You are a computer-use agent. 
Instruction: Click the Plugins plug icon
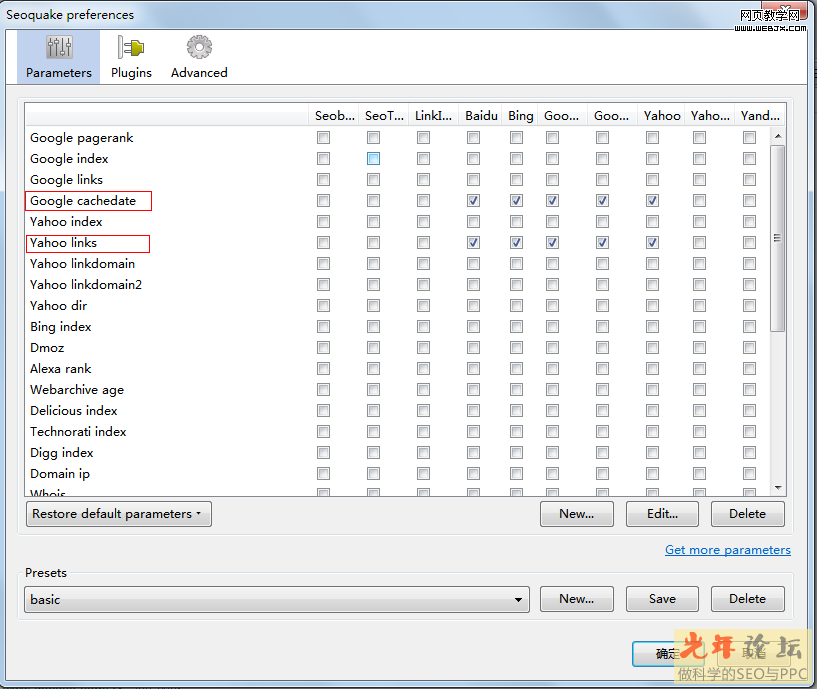[131, 46]
